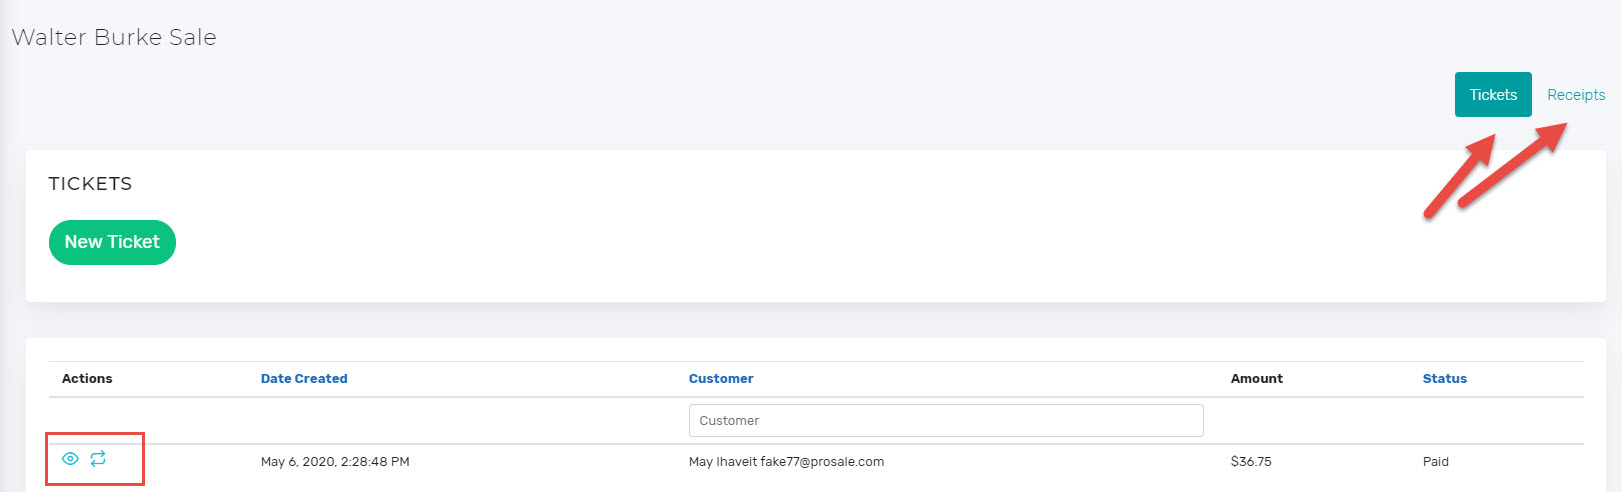This screenshot has height=492, width=1622.
Task: Sort tickets by Date Created
Action: pos(304,379)
